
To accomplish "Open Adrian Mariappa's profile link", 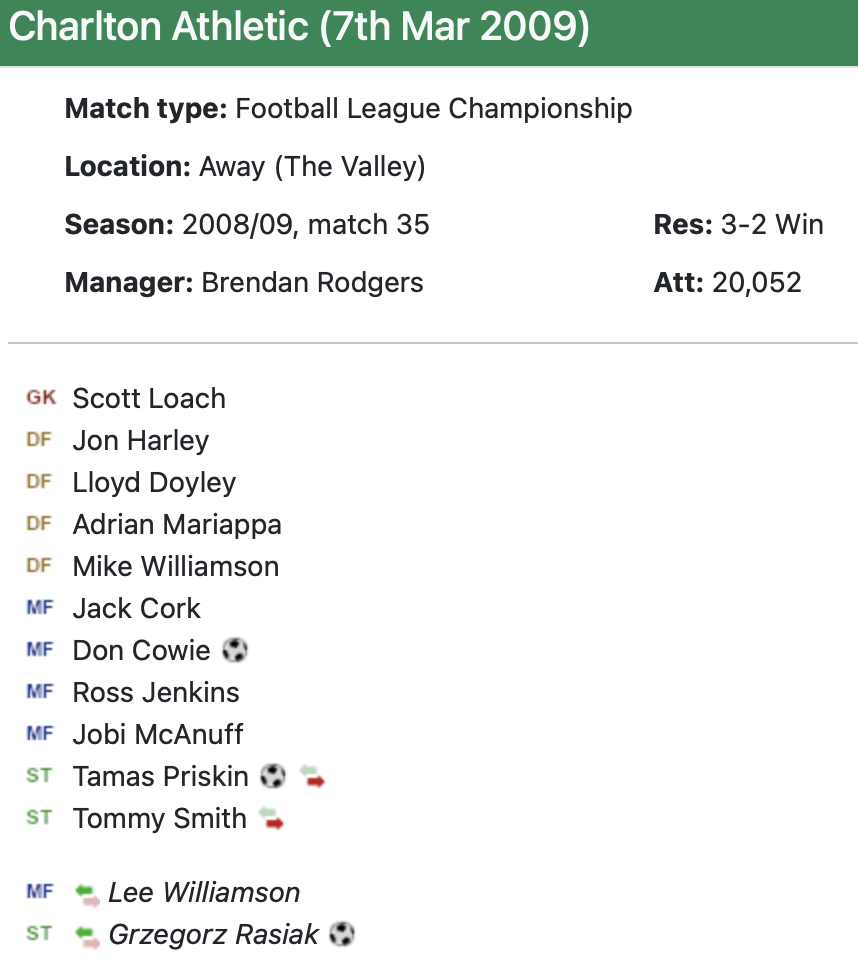I will [x=177, y=525].
